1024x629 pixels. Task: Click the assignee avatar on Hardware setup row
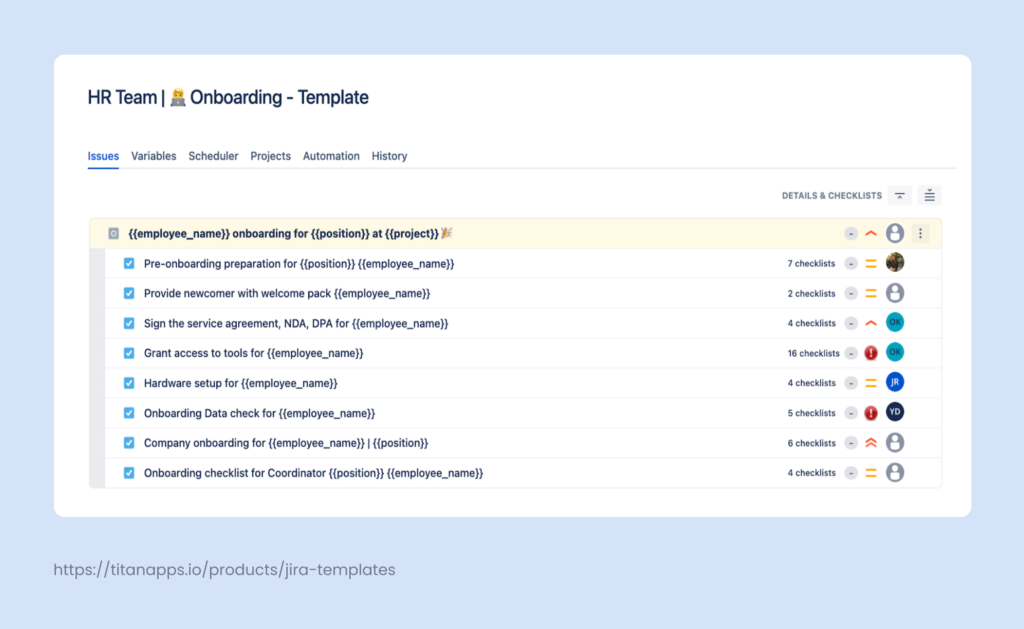click(895, 382)
